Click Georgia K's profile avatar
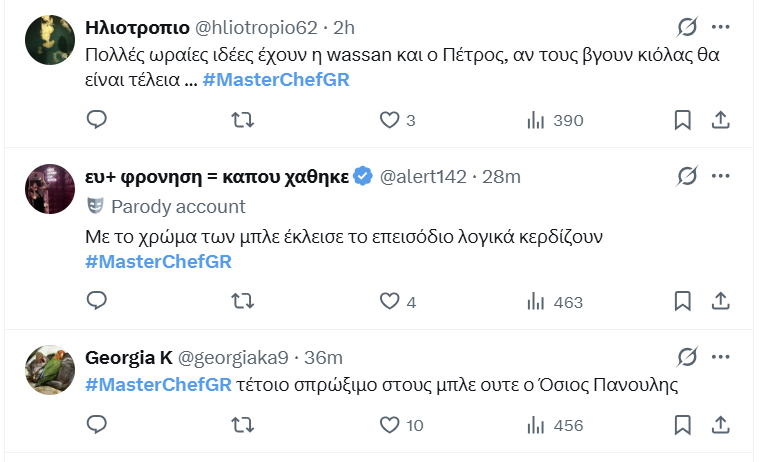 (x=50, y=371)
